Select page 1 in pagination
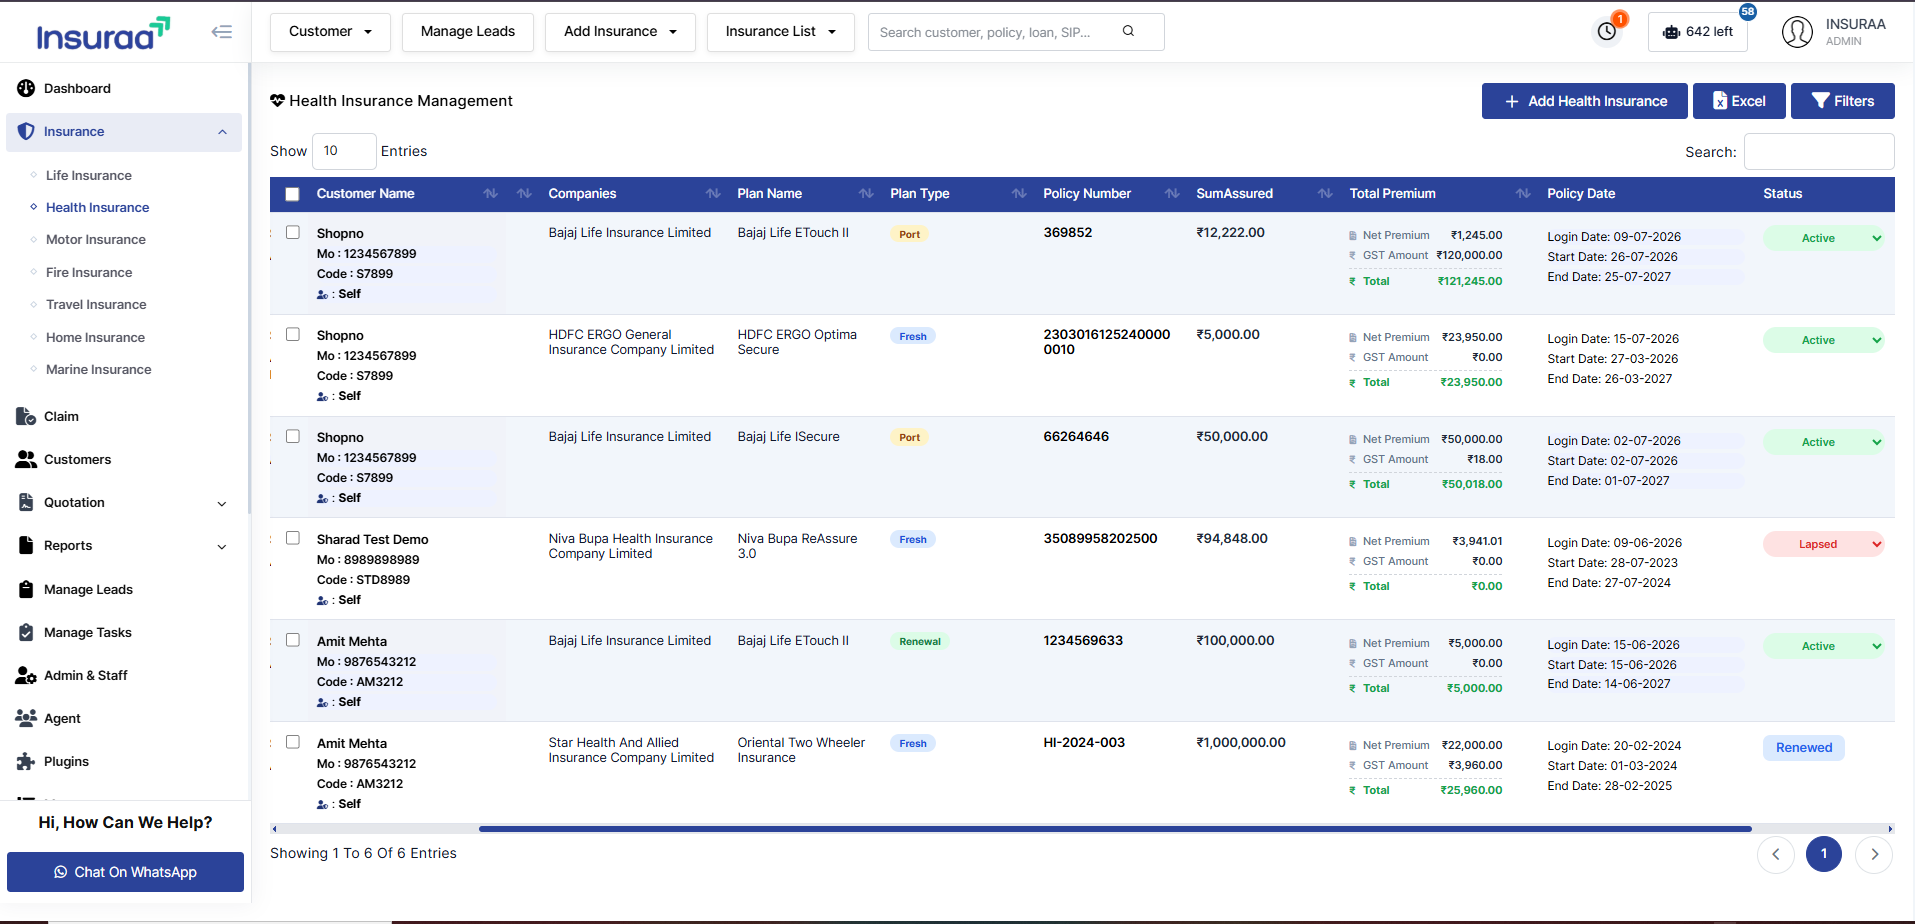 coord(1824,854)
